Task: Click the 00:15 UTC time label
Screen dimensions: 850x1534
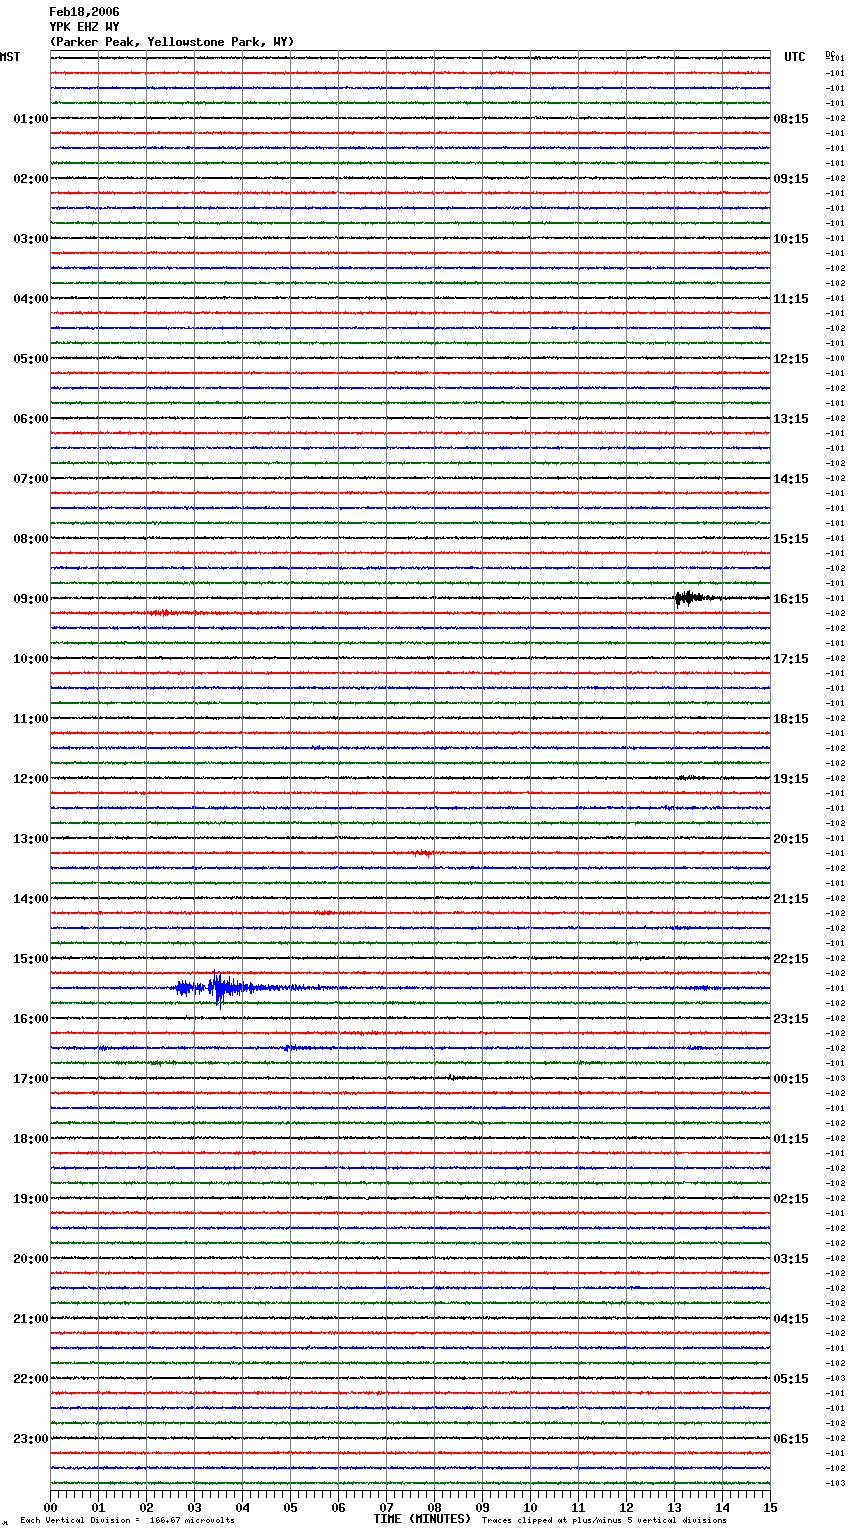Action: [x=791, y=1079]
